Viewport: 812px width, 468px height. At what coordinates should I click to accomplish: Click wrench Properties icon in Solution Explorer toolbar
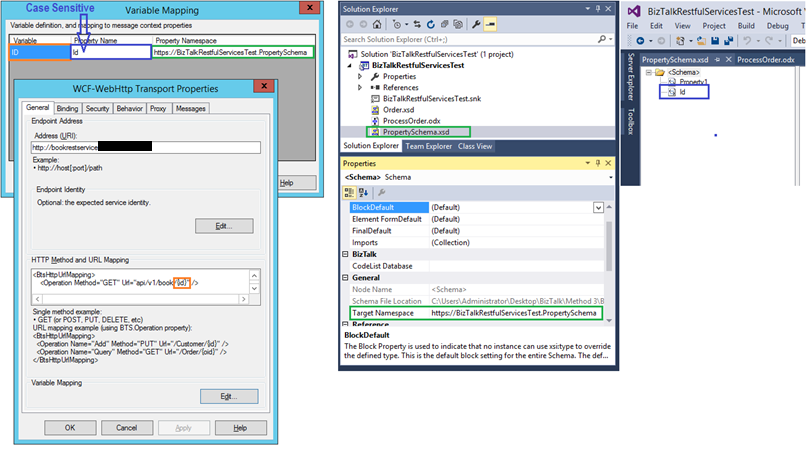coord(476,24)
